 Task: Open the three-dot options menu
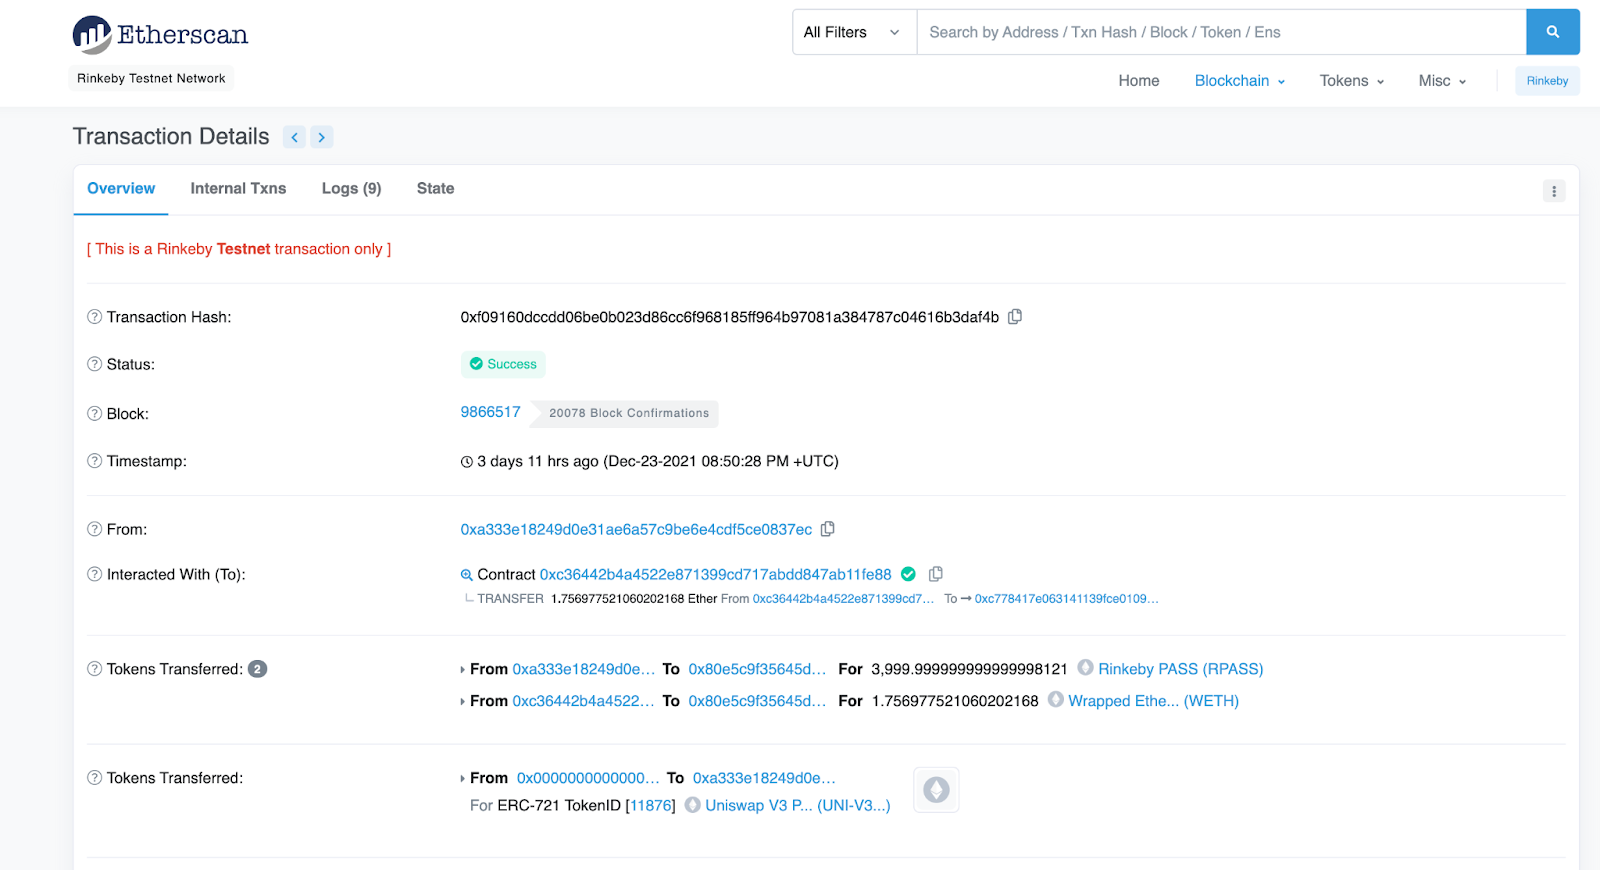tap(1554, 191)
